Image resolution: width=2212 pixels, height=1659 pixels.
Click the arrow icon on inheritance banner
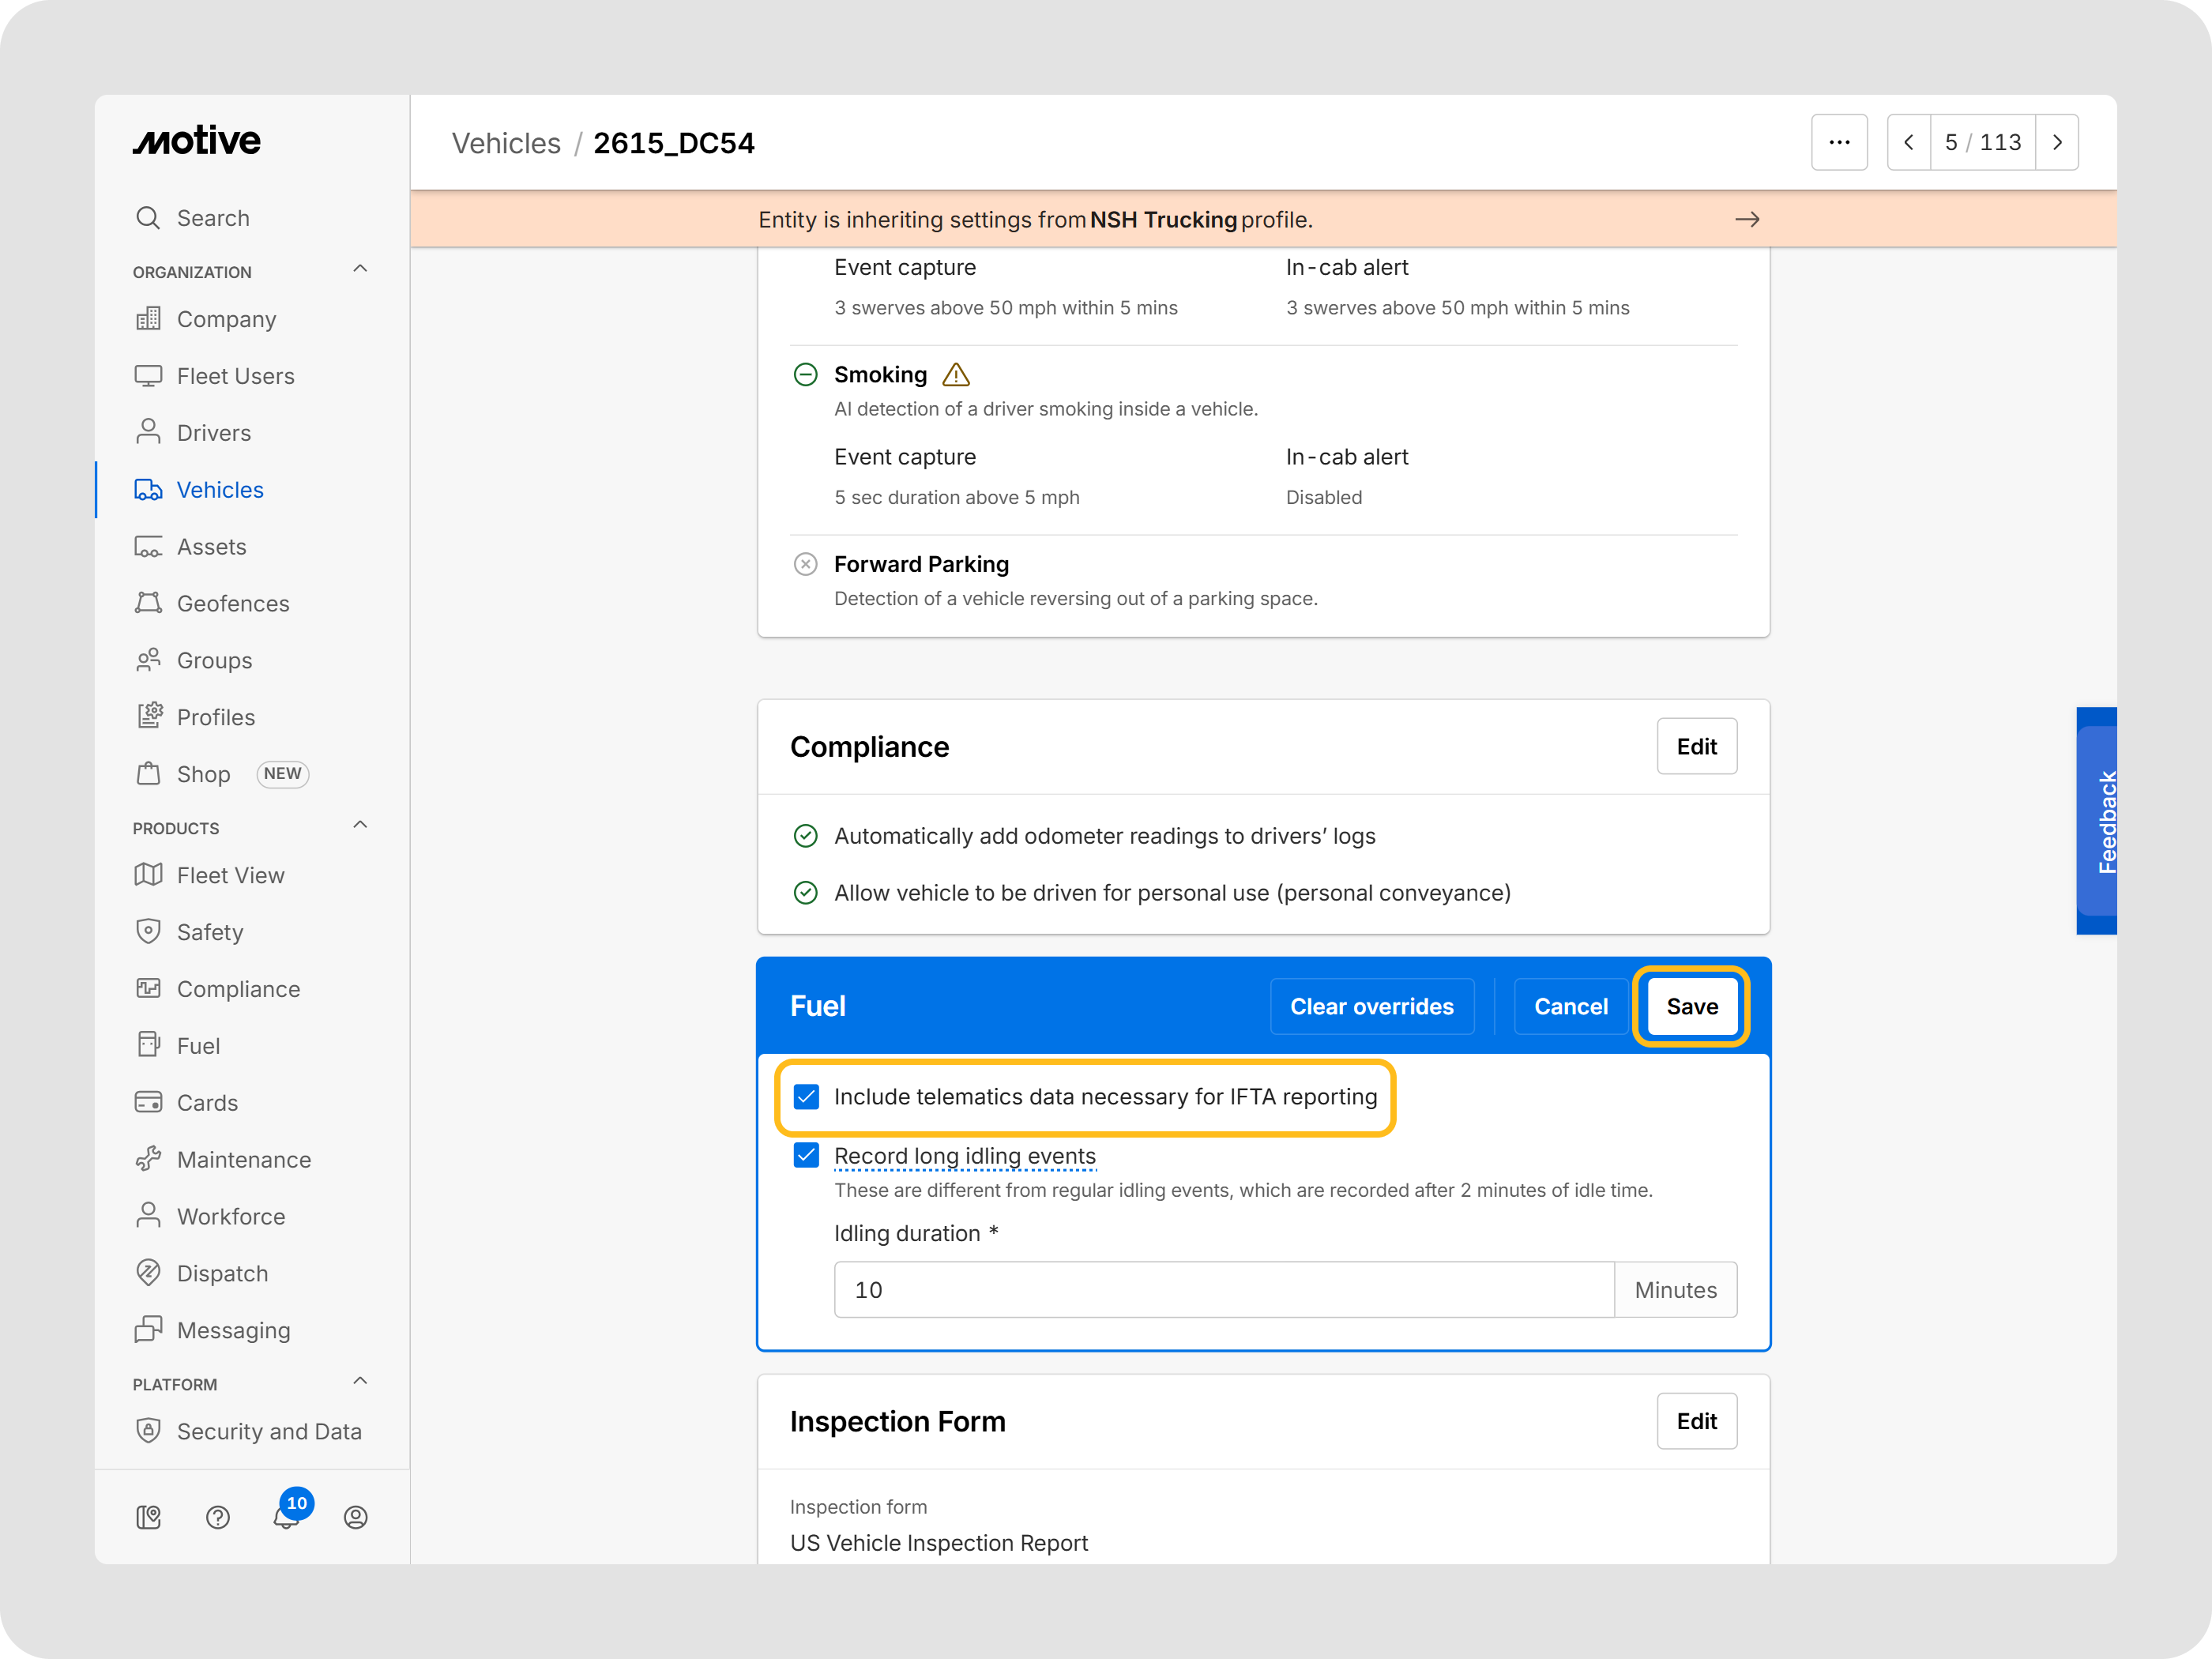[x=1746, y=220]
